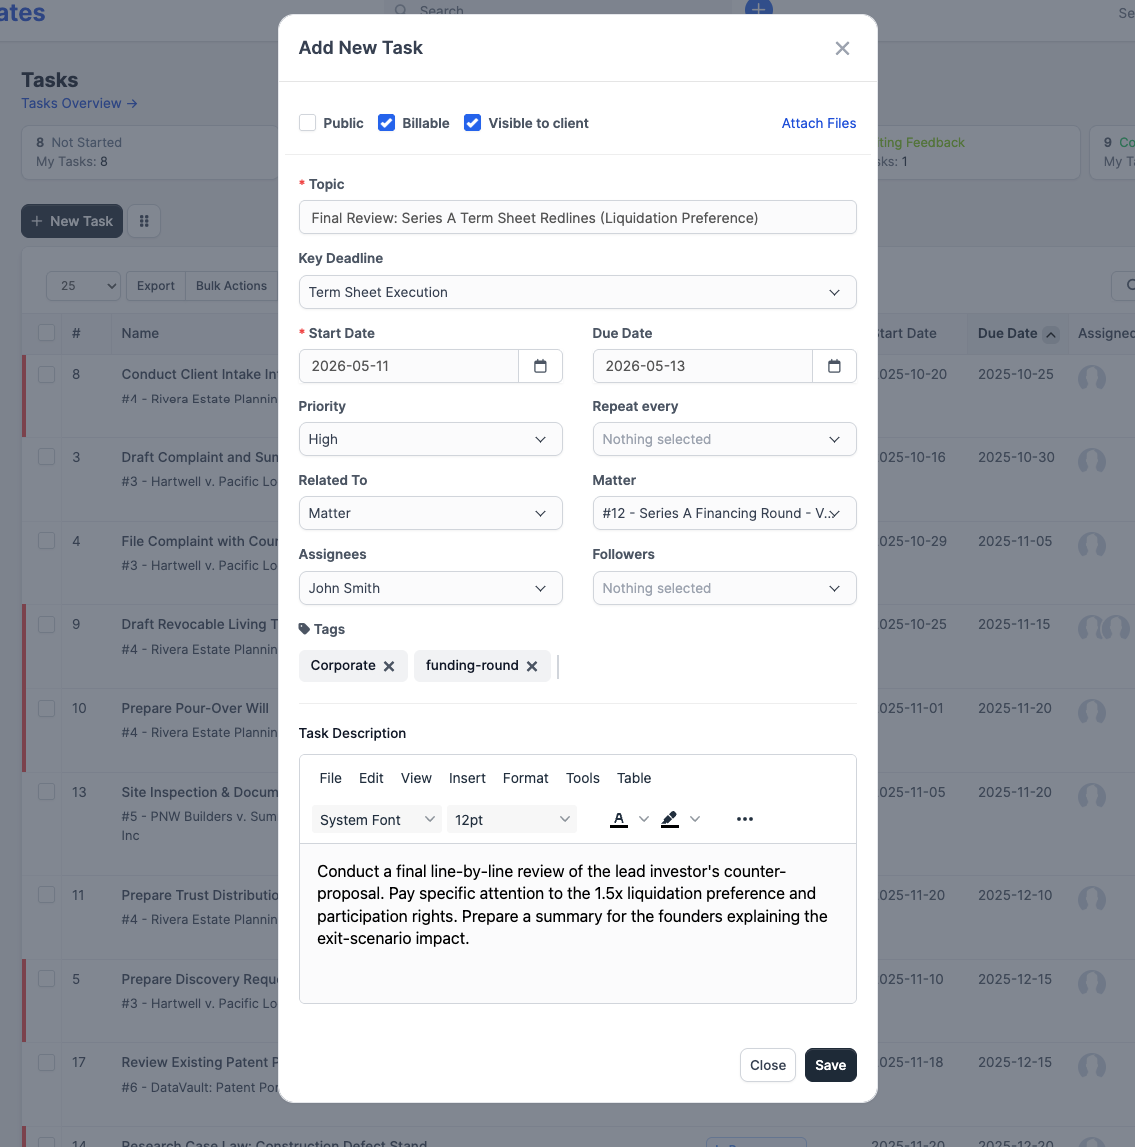Click inside the Task Description text area
This screenshot has width=1135, height=1147.
coord(577,923)
